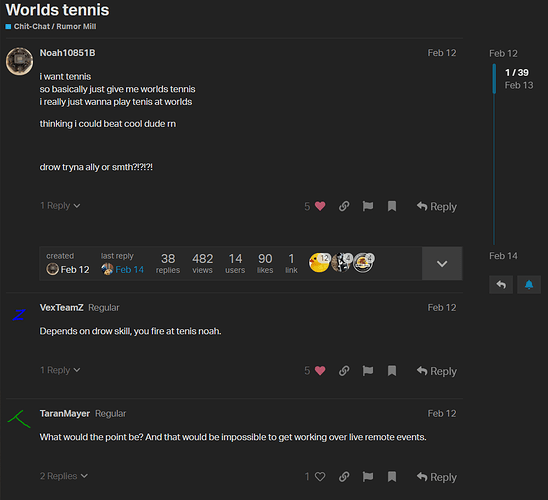Image resolution: width=548 pixels, height=500 pixels.
Task: Click the notification bell in timeline panel
Action: click(529, 285)
